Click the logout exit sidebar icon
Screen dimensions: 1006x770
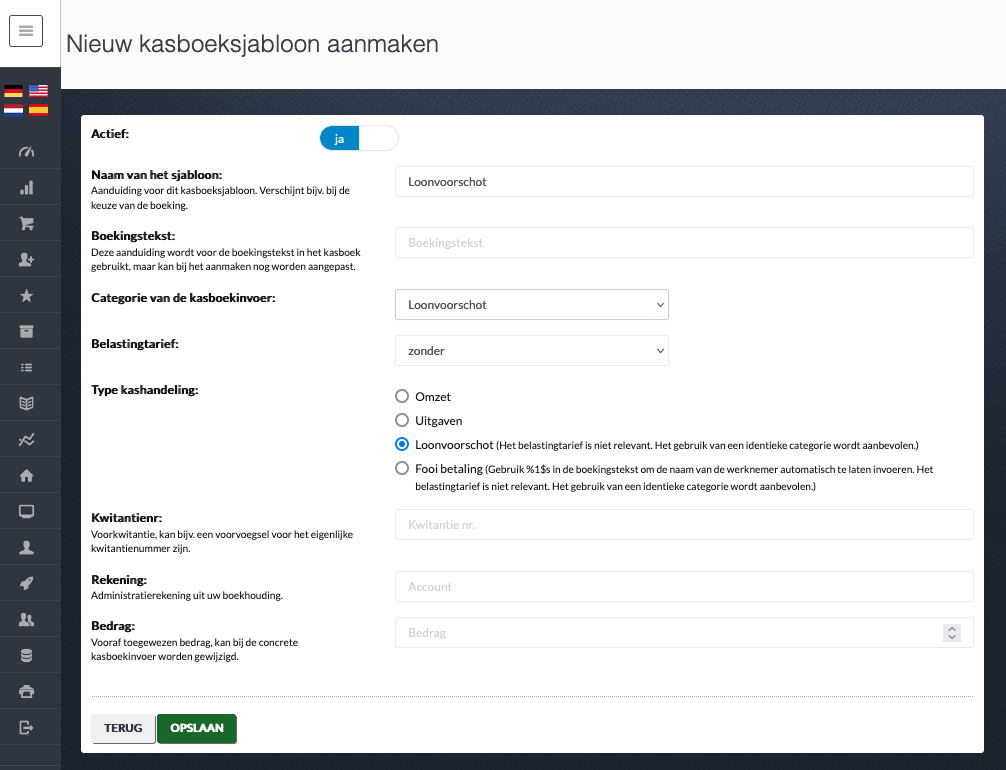(x=26, y=727)
